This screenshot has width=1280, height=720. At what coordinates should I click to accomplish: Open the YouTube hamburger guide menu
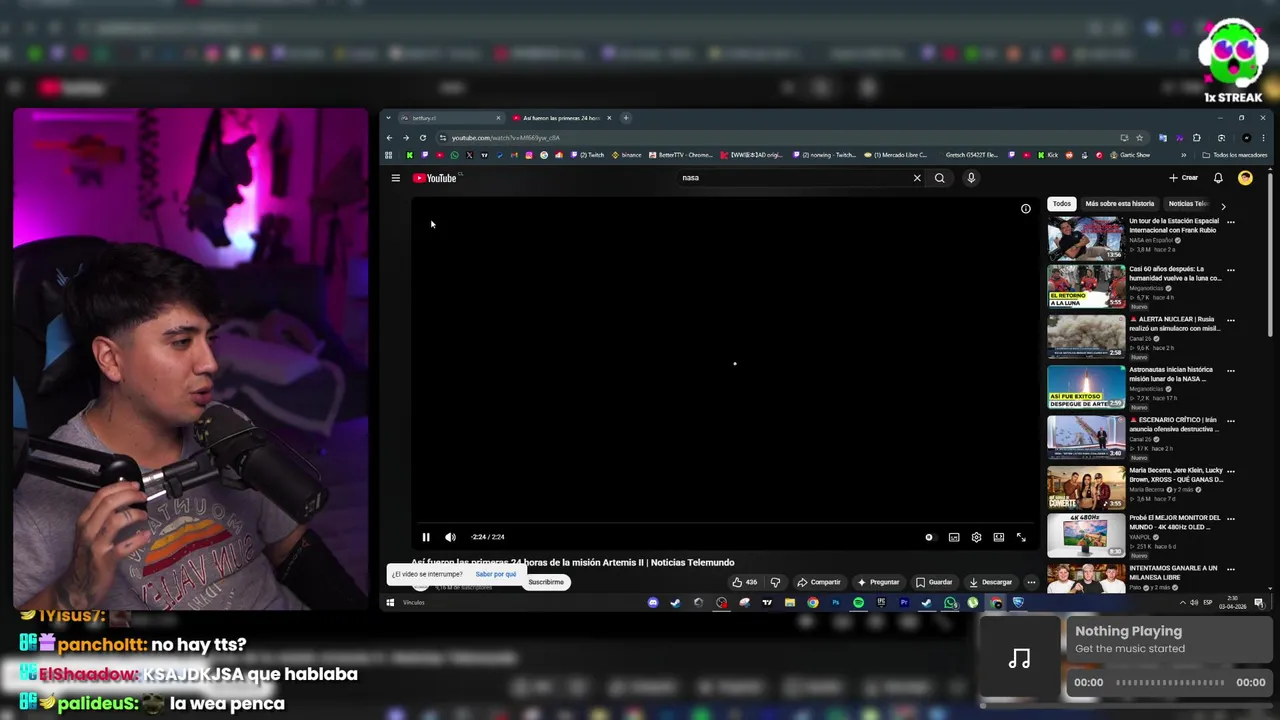396,178
